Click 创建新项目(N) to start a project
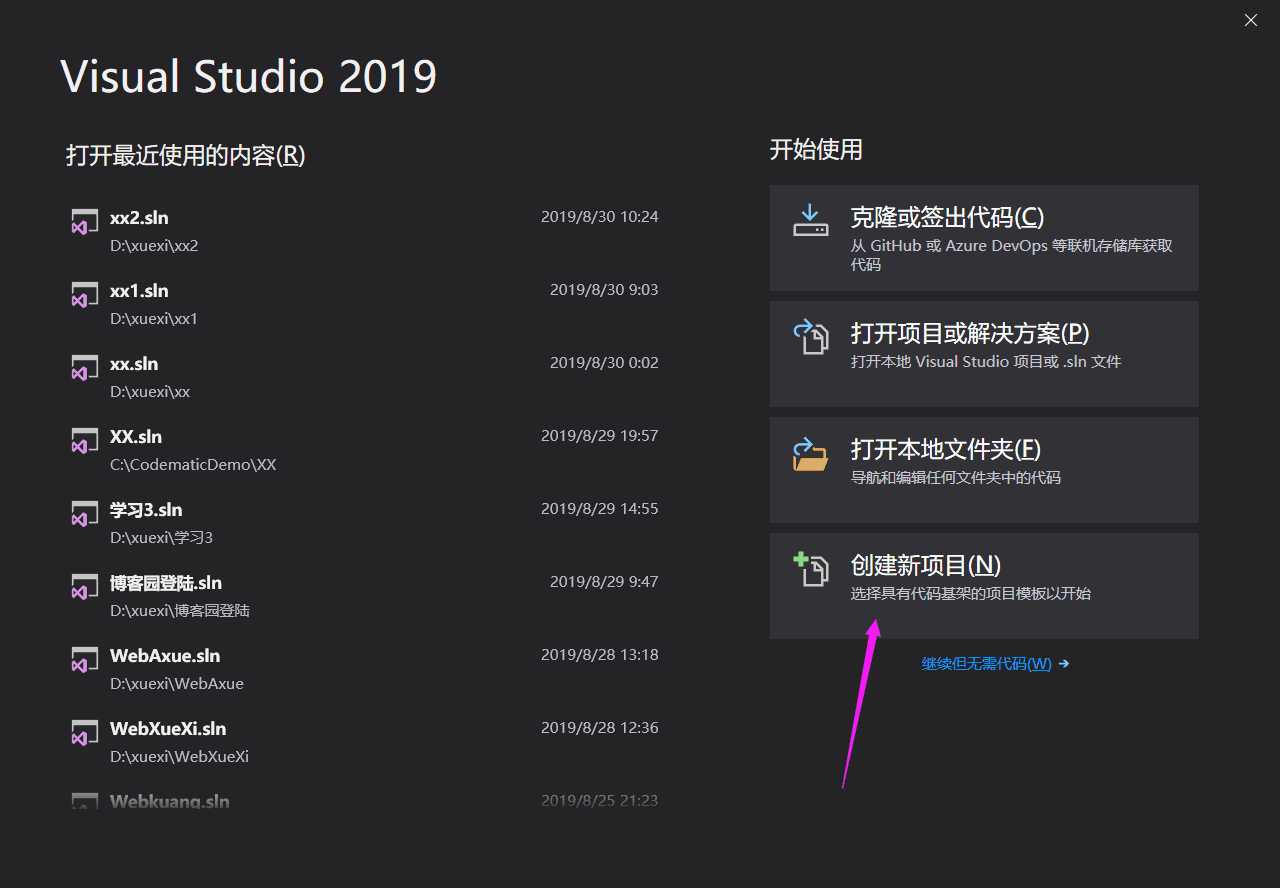The image size is (1280, 888). point(984,585)
